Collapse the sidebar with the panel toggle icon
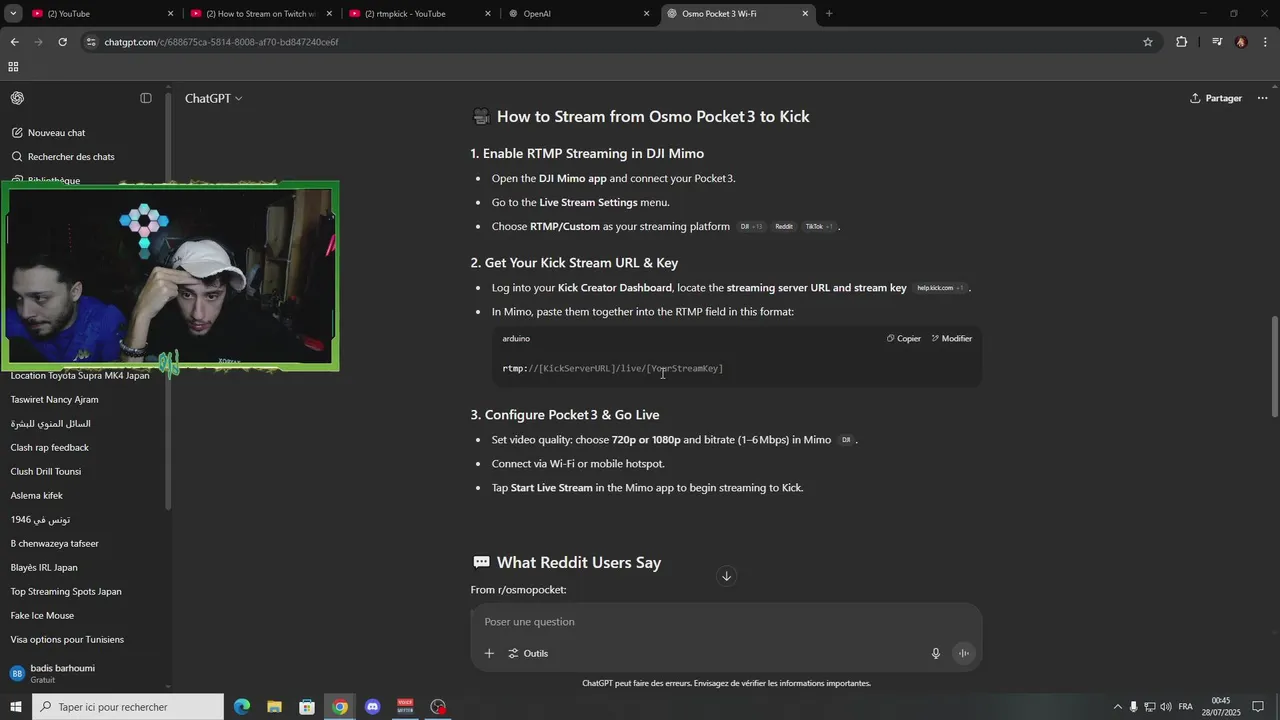The width and height of the screenshot is (1280, 720). pyautogui.click(x=146, y=98)
